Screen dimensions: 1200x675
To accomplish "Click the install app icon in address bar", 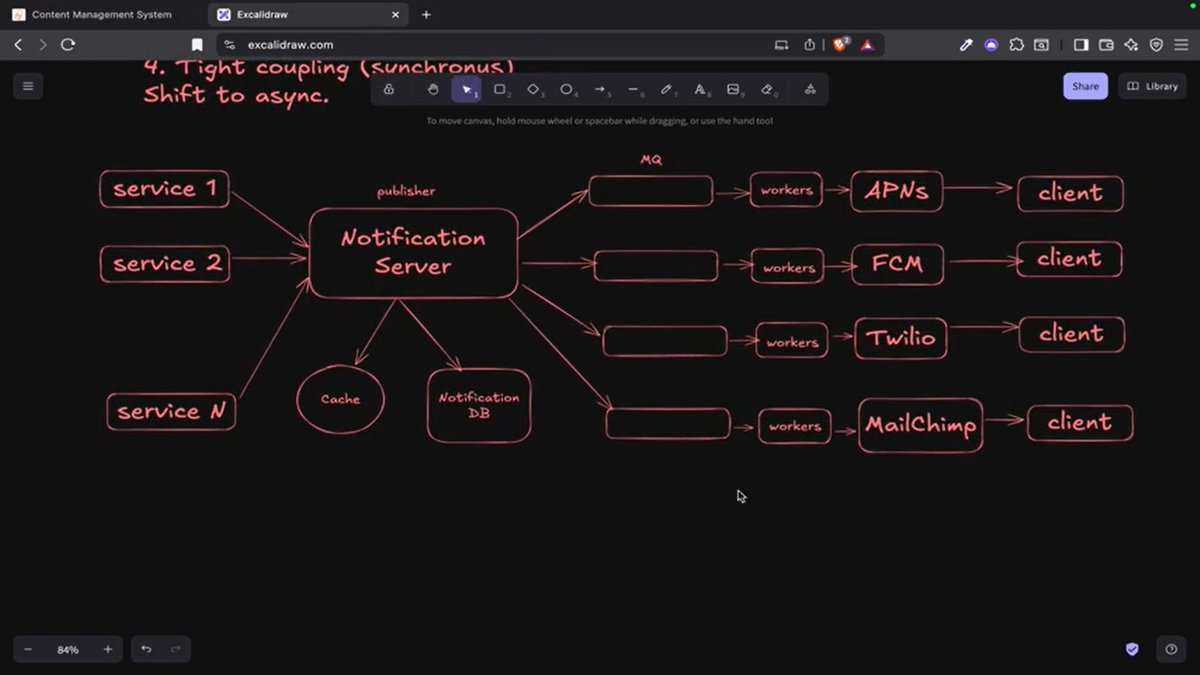I will tap(781, 44).
